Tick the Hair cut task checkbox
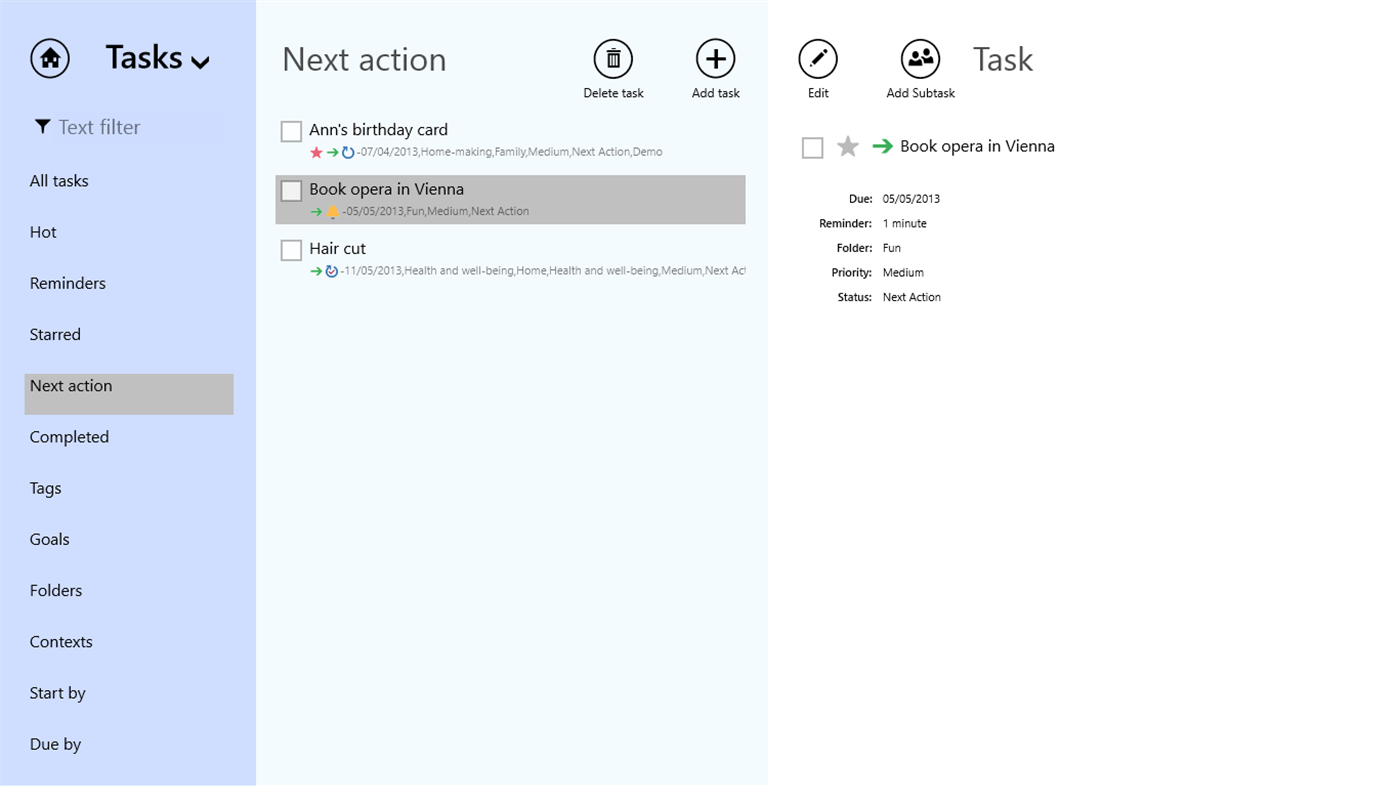The image size is (1399, 786). point(291,250)
